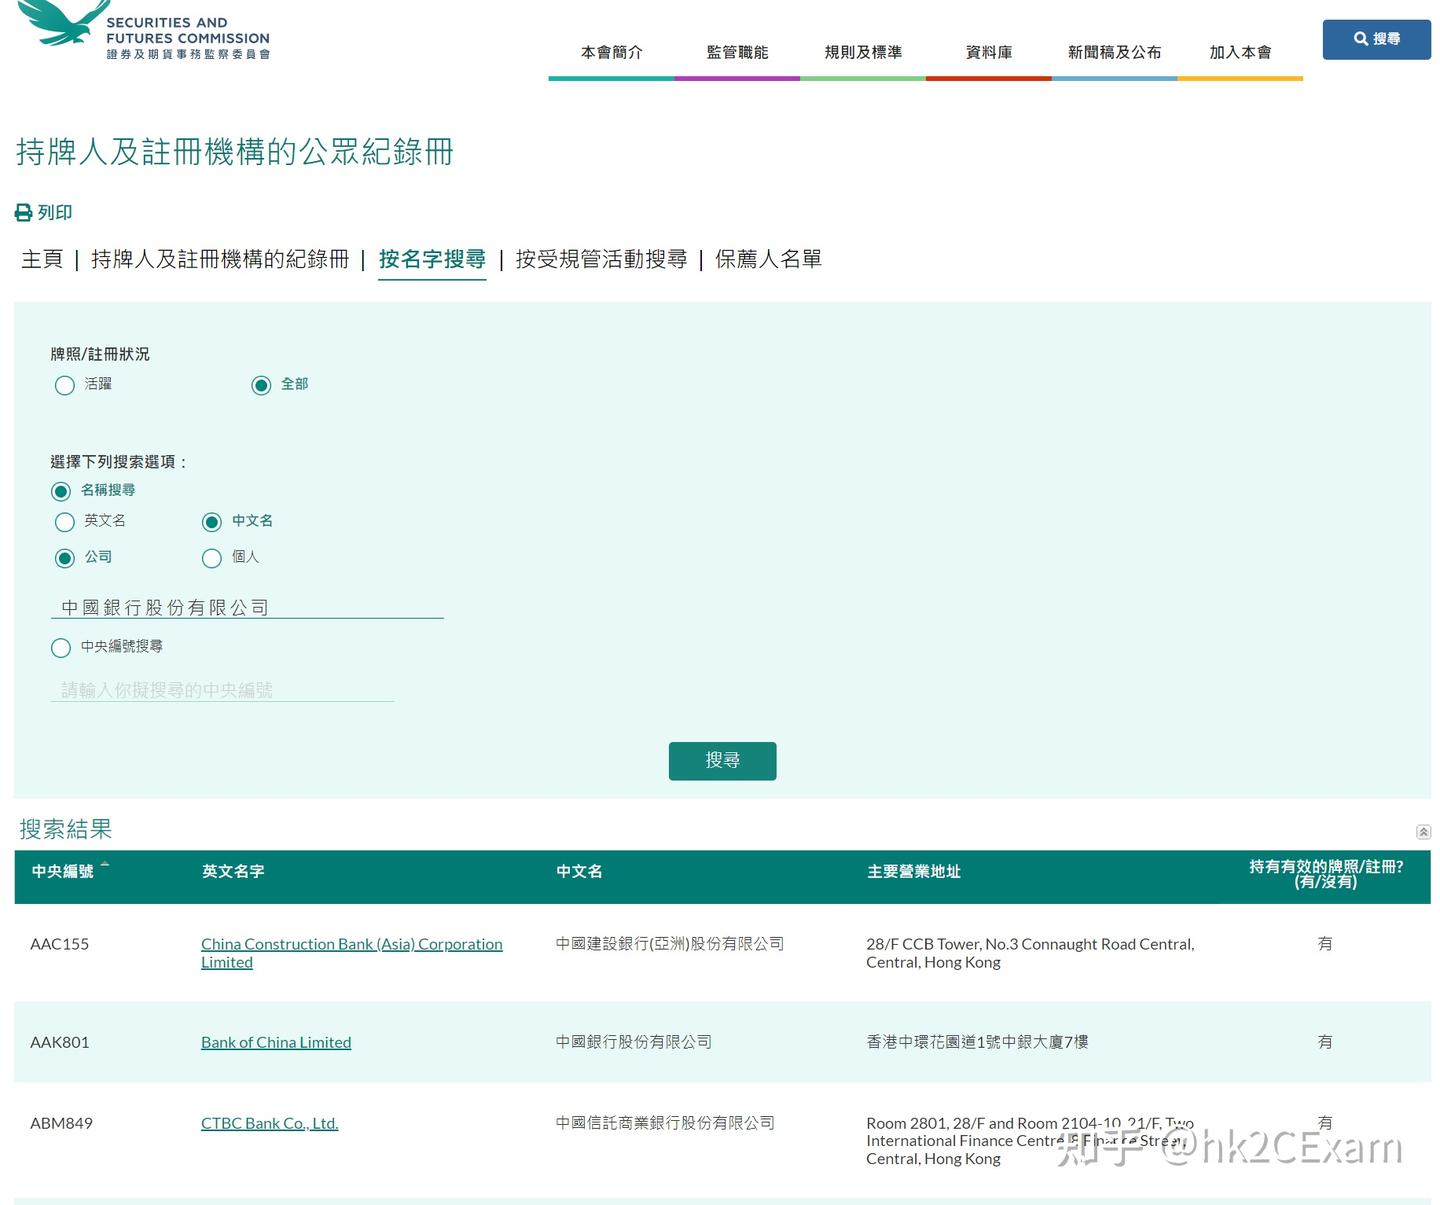Viewport: 1440px width, 1205px height.
Task: Click the green 搜尋 submit button
Action: [722, 760]
